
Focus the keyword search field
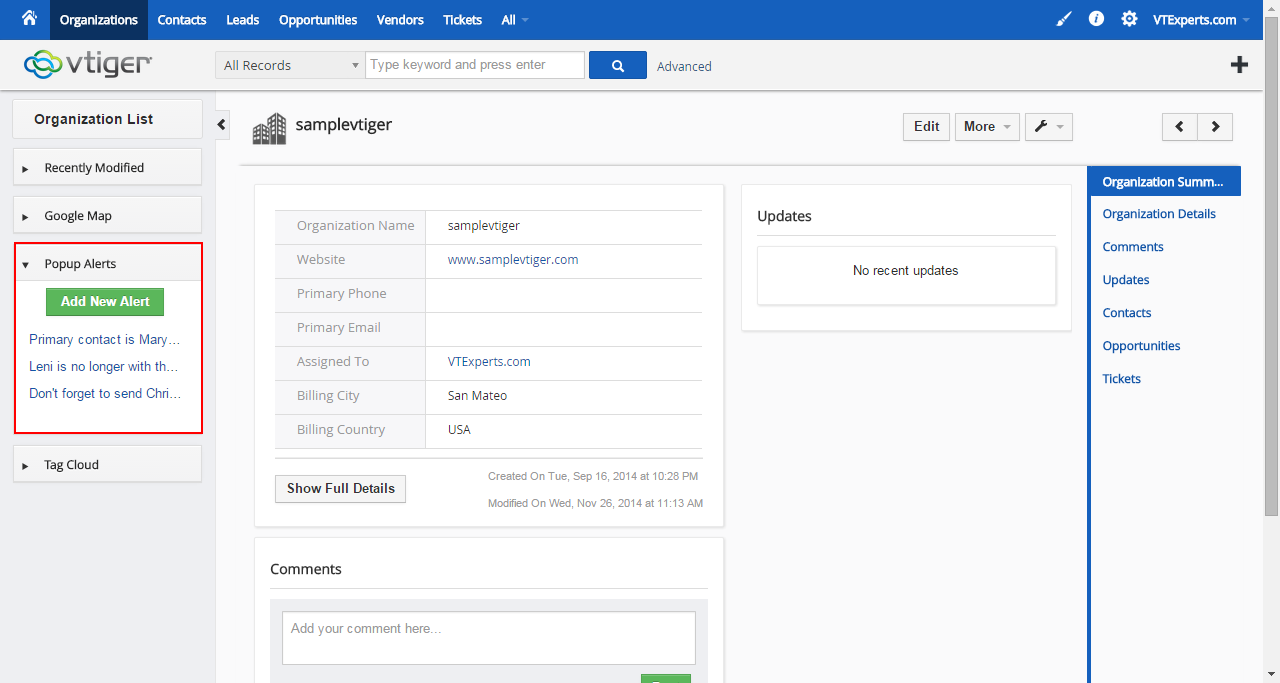click(475, 65)
